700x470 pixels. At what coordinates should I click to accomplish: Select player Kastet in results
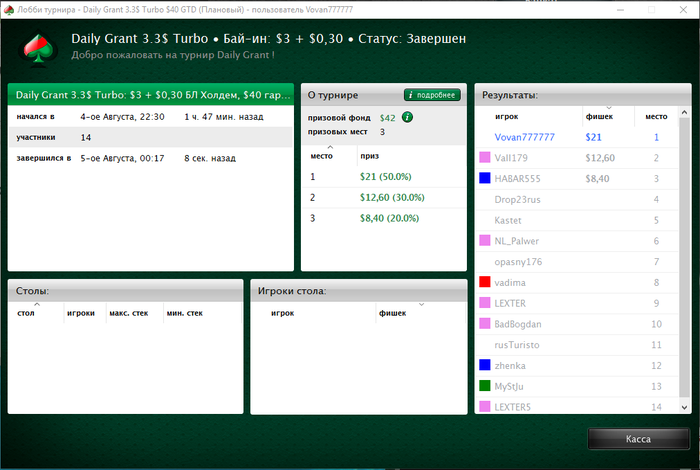pyautogui.click(x=577, y=220)
